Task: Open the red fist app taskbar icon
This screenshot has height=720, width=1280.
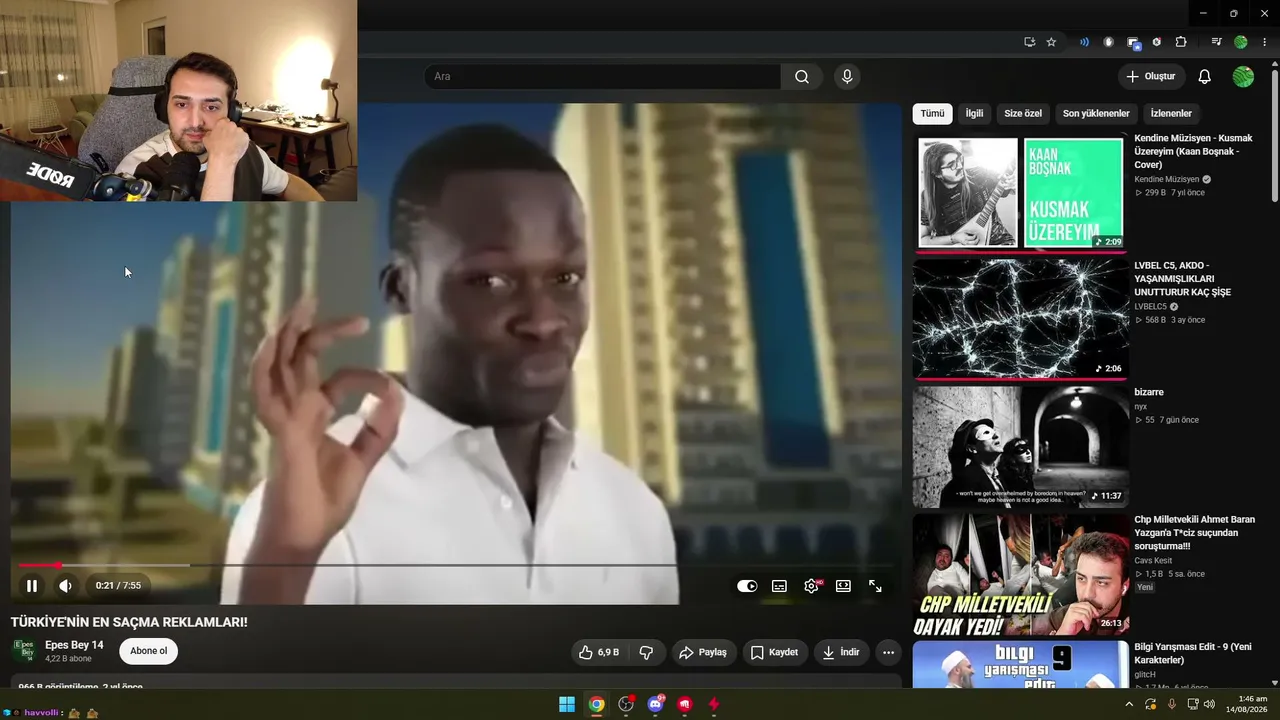Action: [684, 704]
